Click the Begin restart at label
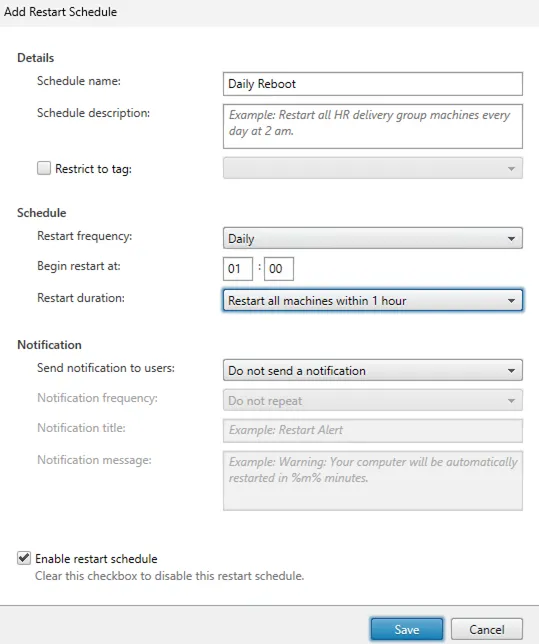 (78, 266)
